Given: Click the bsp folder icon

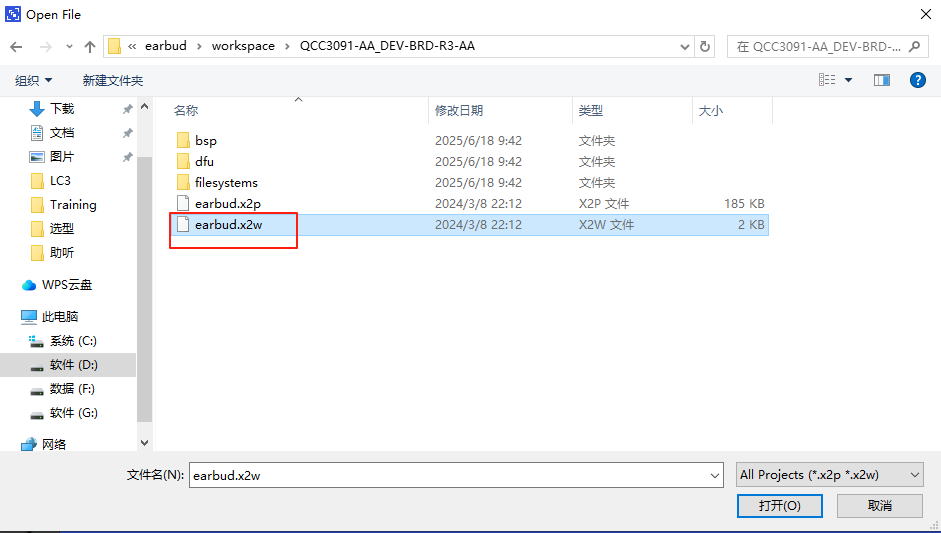Looking at the screenshot, I should [183, 140].
